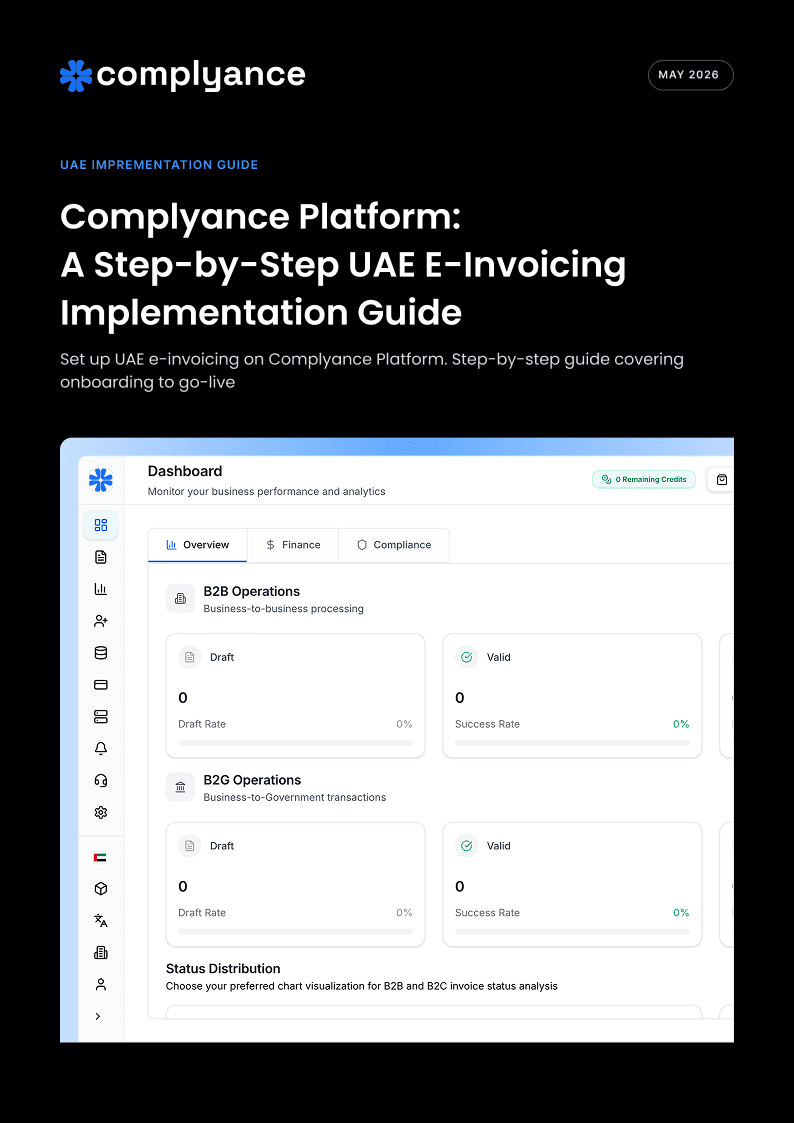Screen dimensions: 794x1123
Task: Click the complyance logo at top
Action: click(x=183, y=75)
